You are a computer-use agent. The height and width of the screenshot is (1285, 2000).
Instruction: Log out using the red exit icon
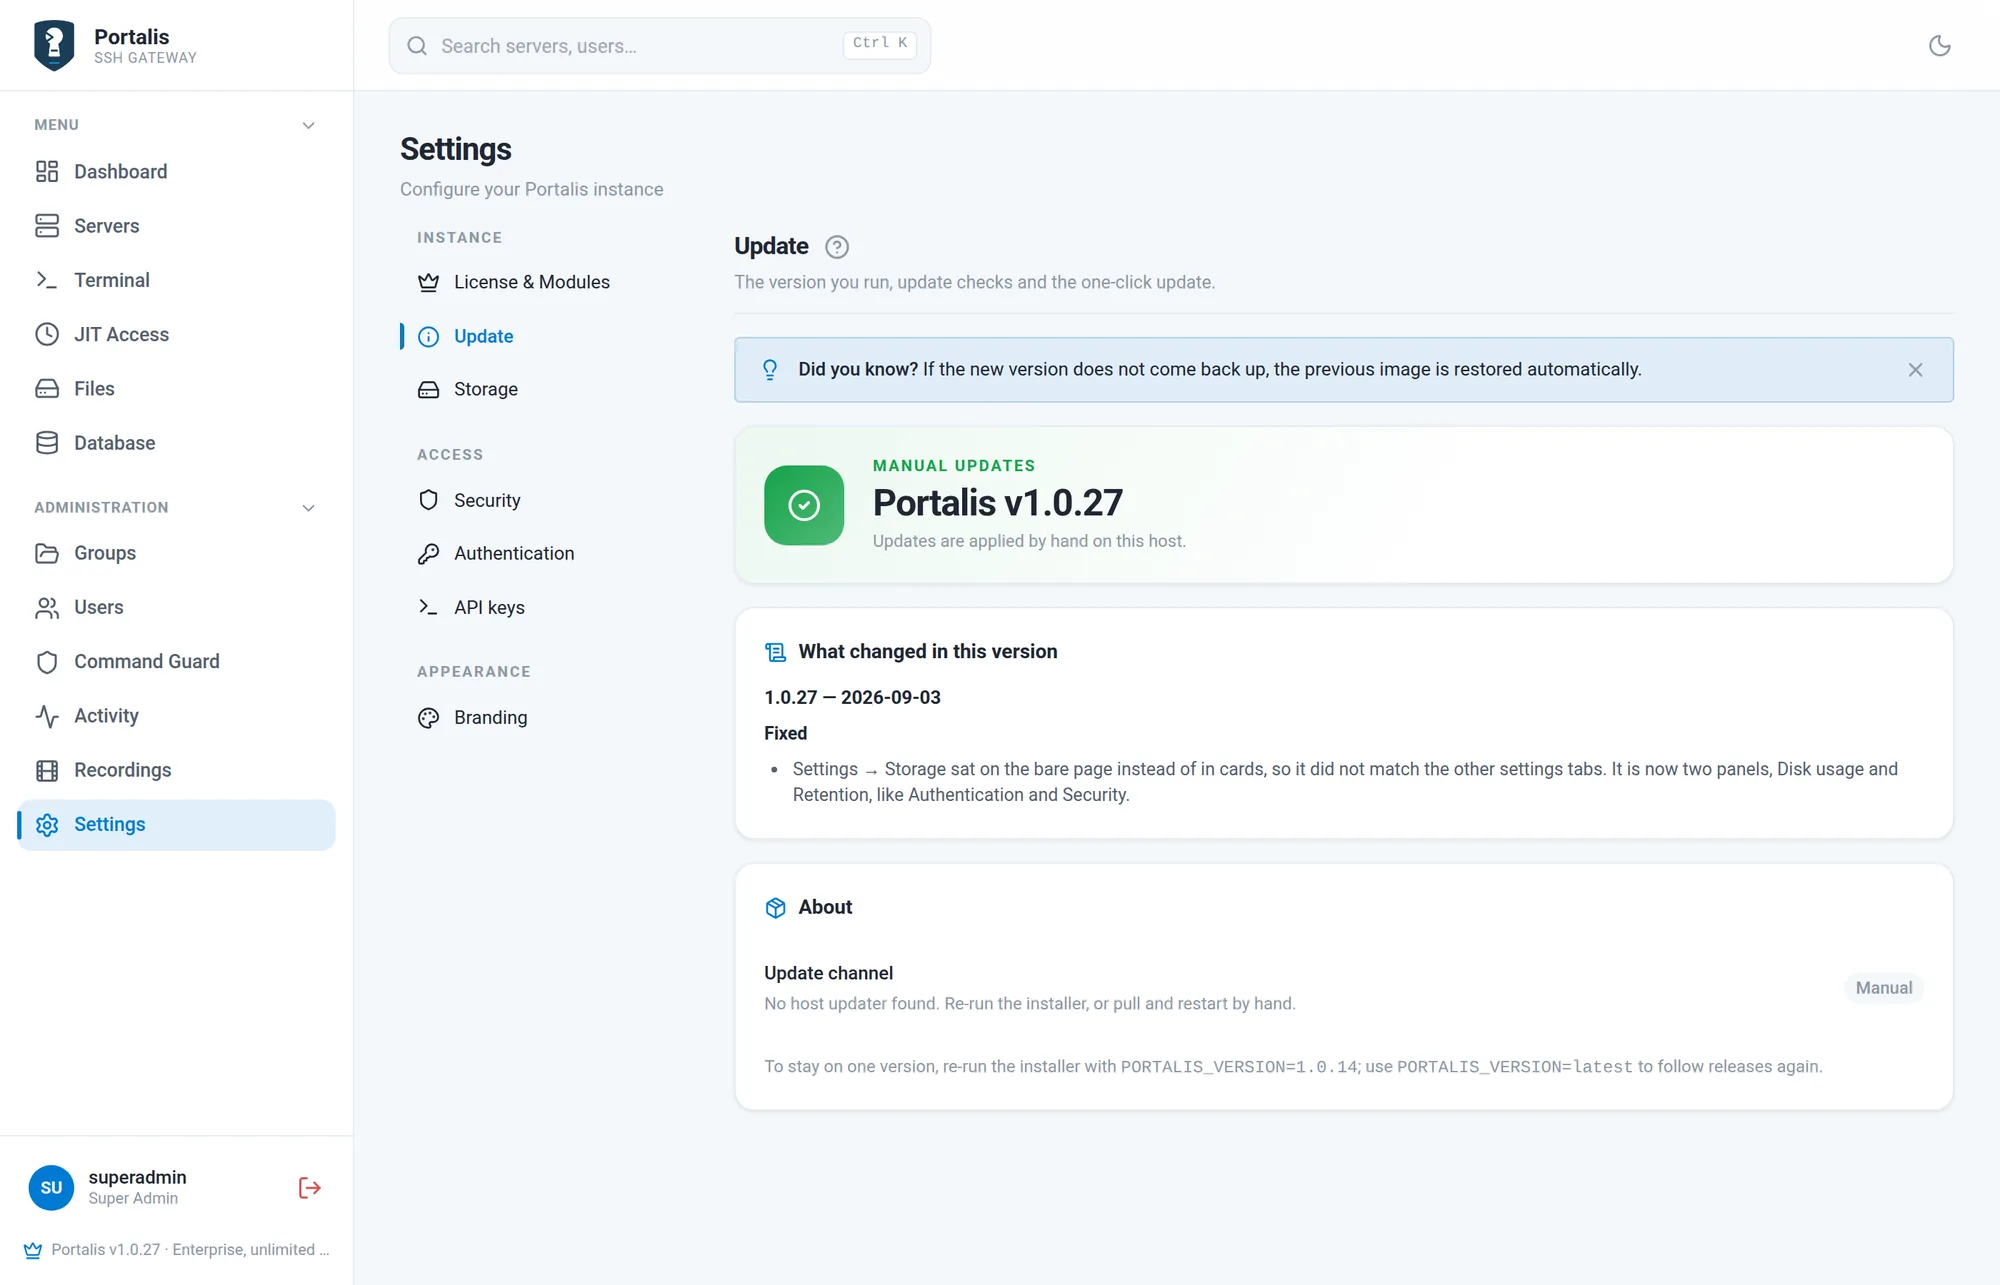point(309,1188)
